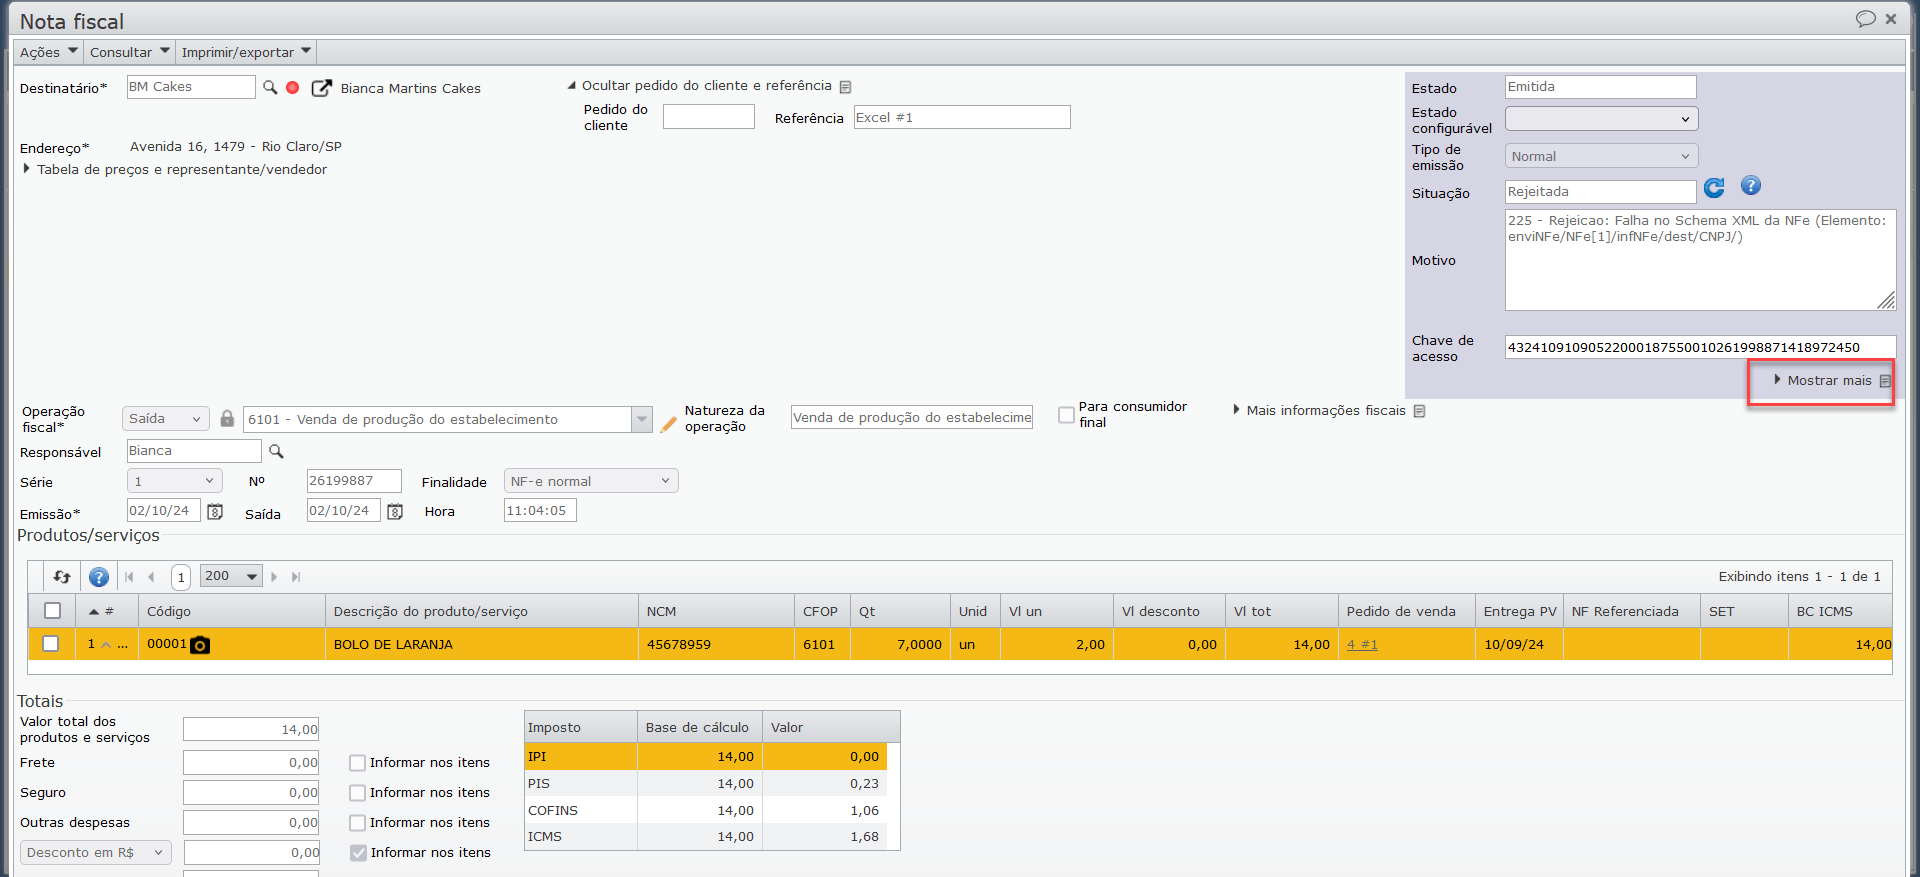Click the lock icon beside Operação fiscal
Image resolution: width=1920 pixels, height=877 pixels.
tap(227, 419)
